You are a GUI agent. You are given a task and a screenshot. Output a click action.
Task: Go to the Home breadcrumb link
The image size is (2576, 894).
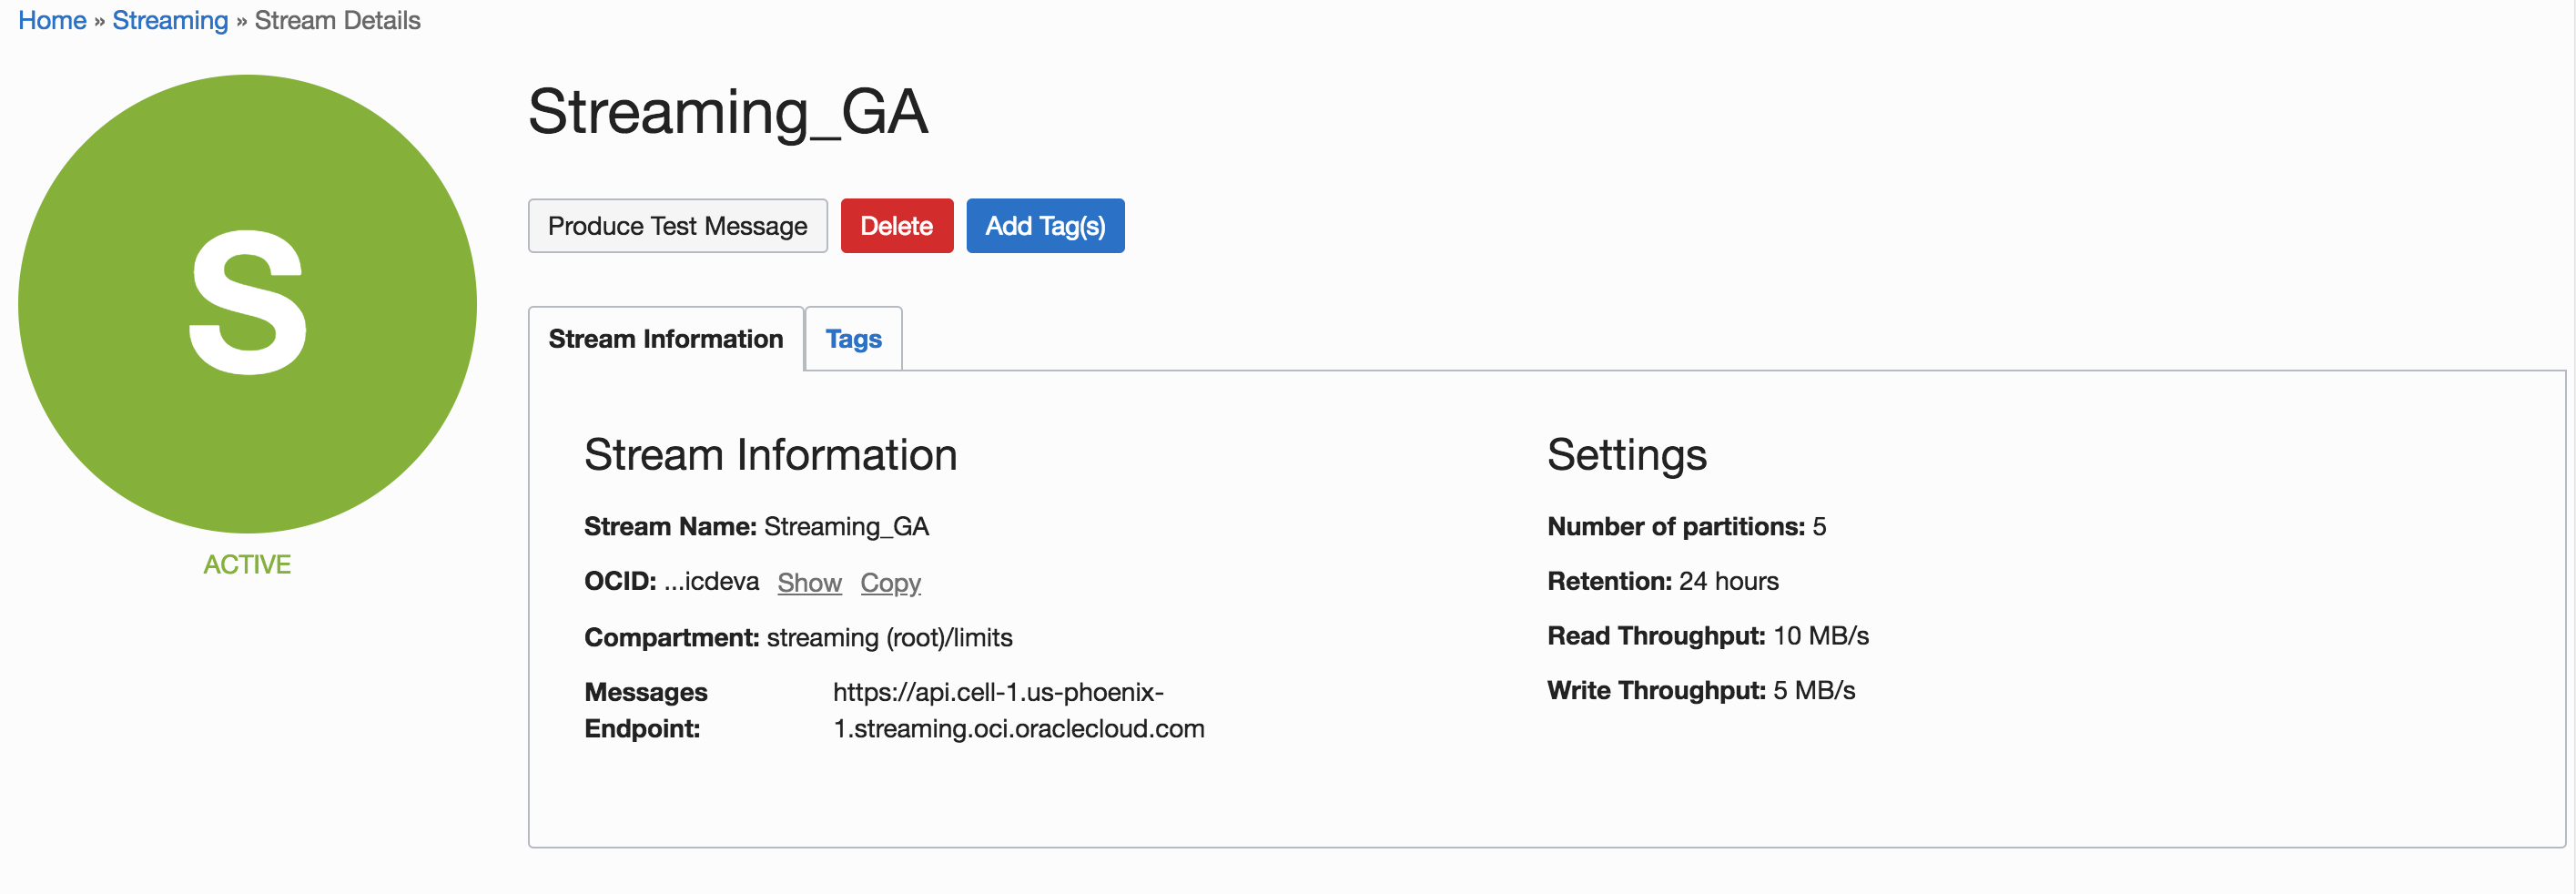pyautogui.click(x=52, y=20)
